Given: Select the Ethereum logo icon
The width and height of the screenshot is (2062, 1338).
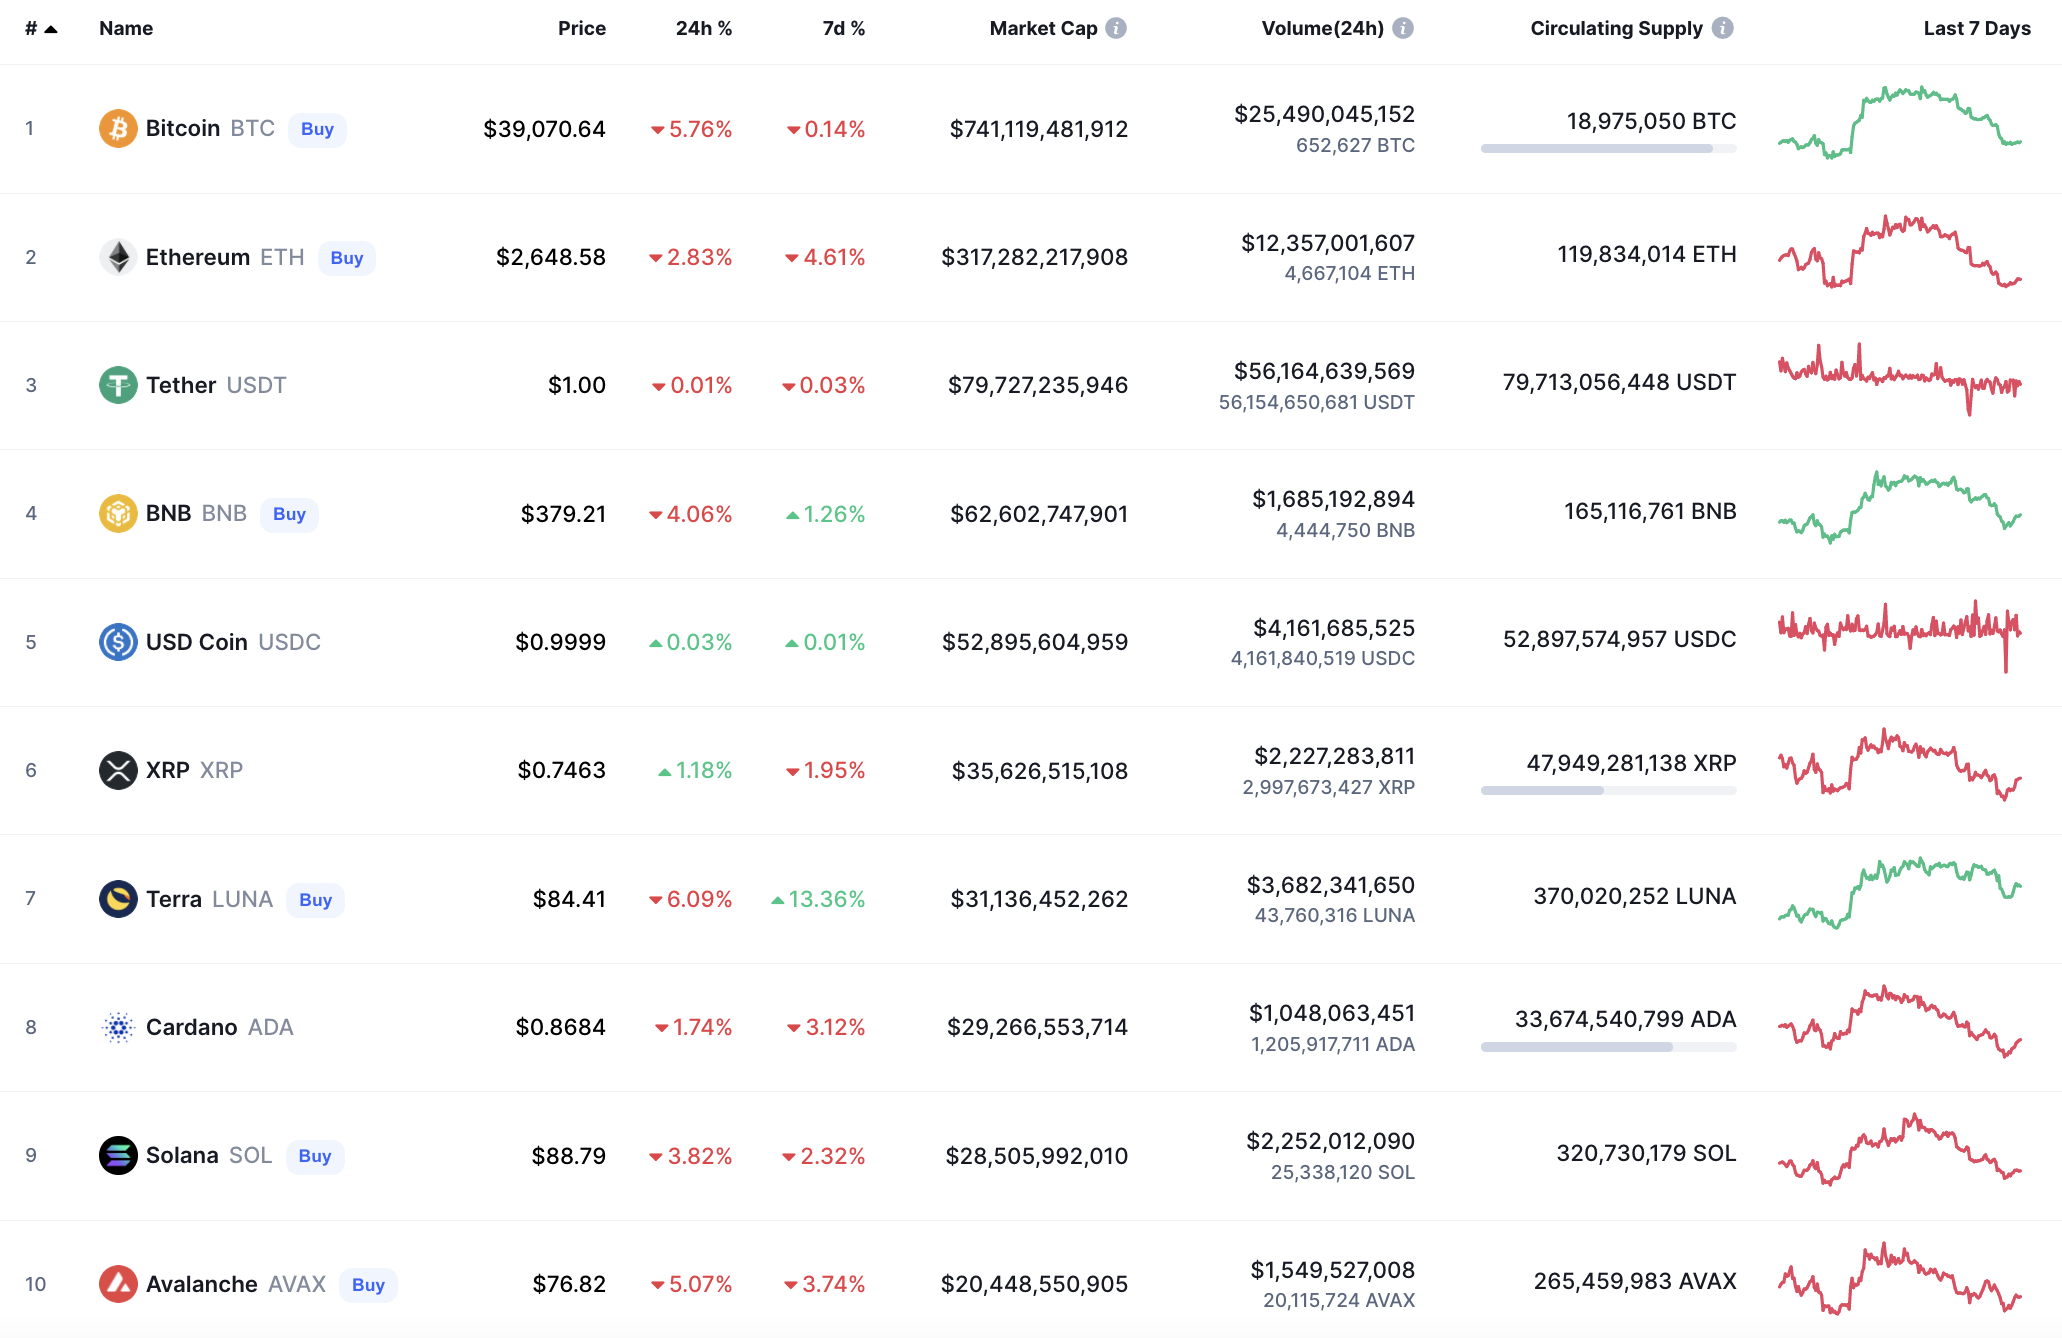Looking at the screenshot, I should pyautogui.click(x=118, y=256).
